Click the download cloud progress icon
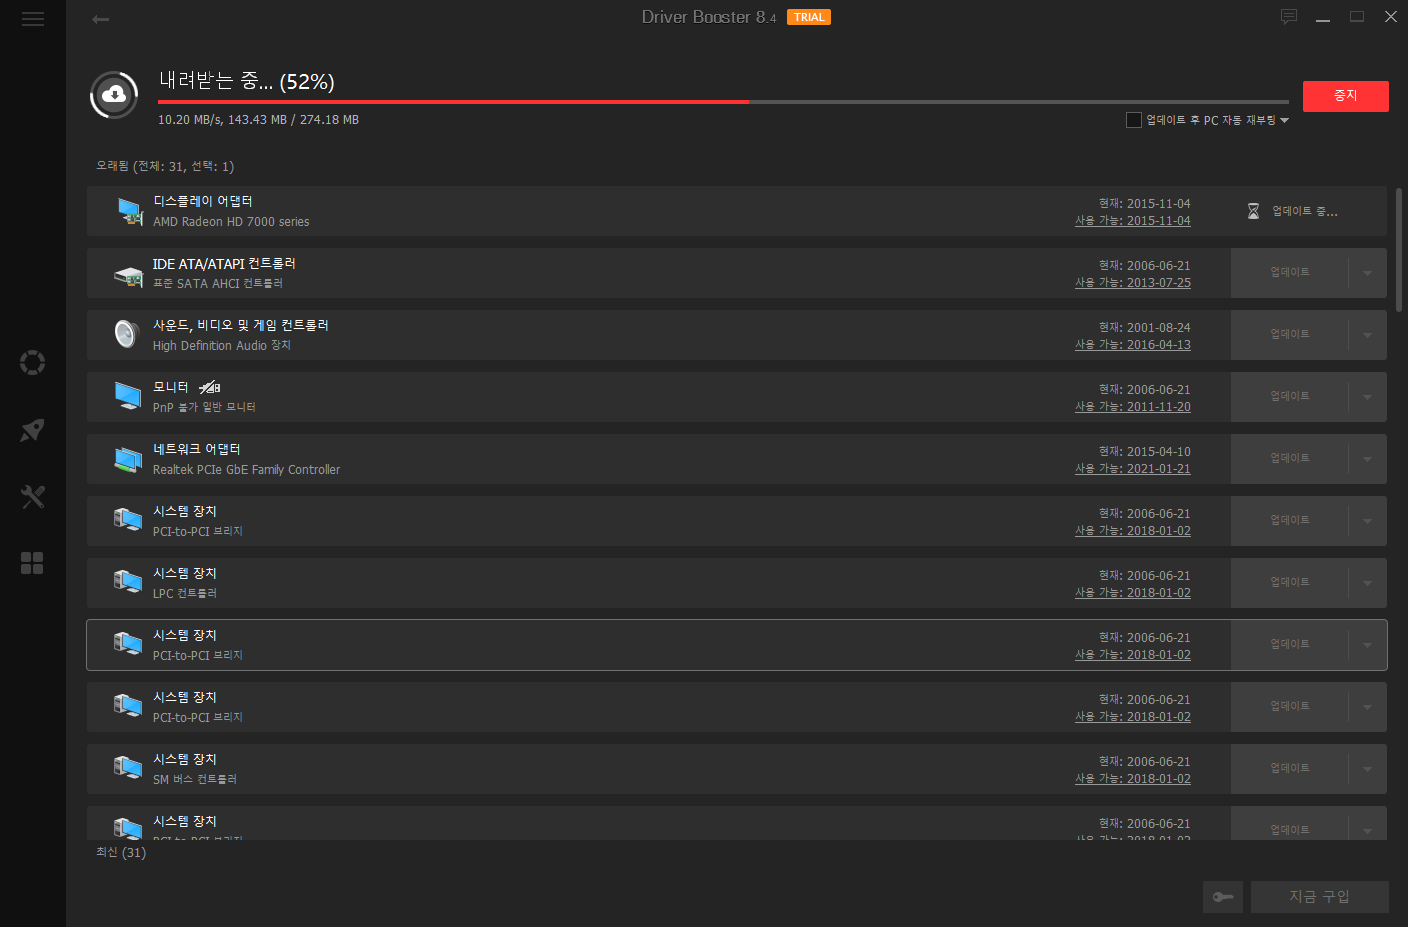The width and height of the screenshot is (1408, 927). coord(114,95)
